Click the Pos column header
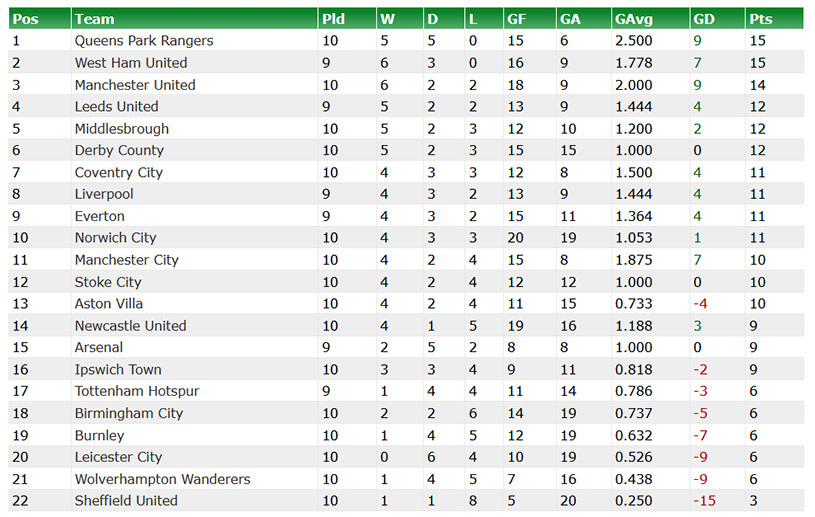This screenshot has height=517, width=815. pyautogui.click(x=25, y=19)
